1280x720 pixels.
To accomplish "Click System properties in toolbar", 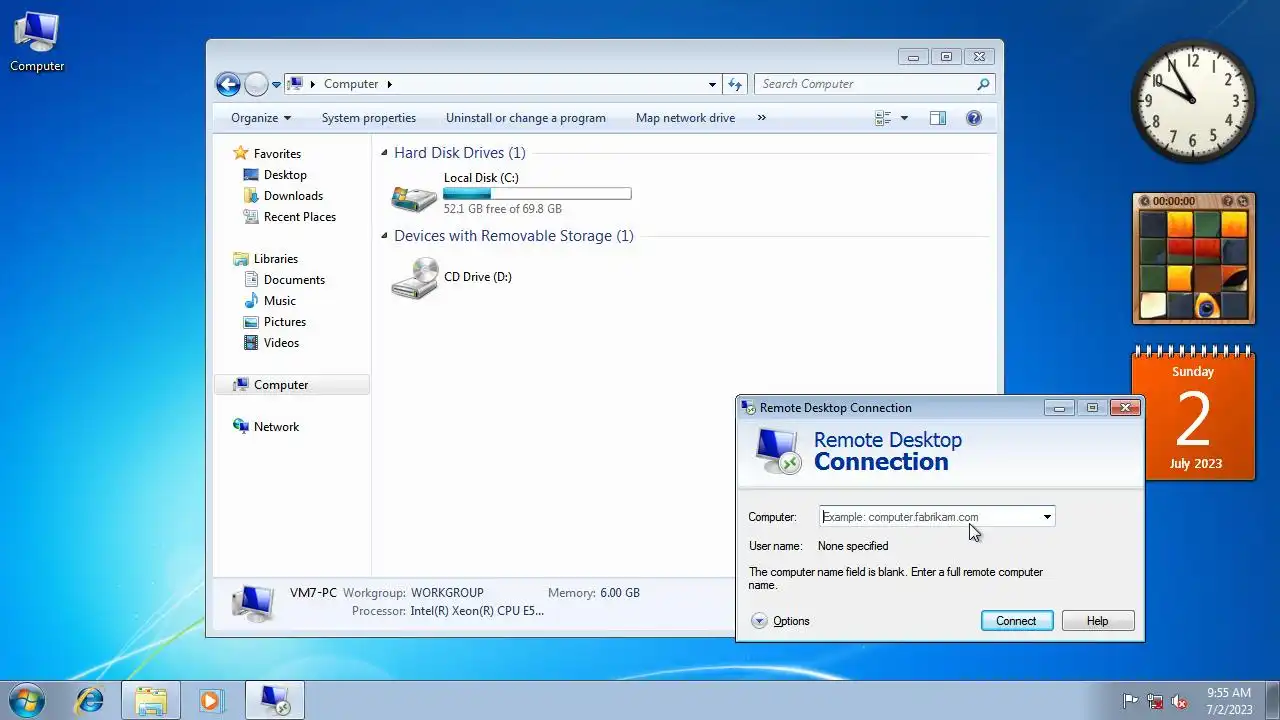I will tap(369, 118).
